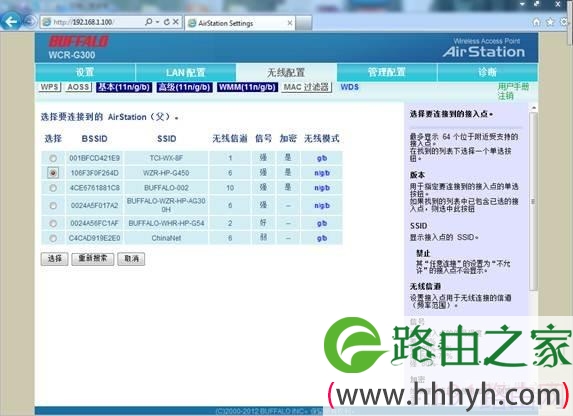Open the WPS submenu
This screenshot has width=573, height=416.
(50, 87)
